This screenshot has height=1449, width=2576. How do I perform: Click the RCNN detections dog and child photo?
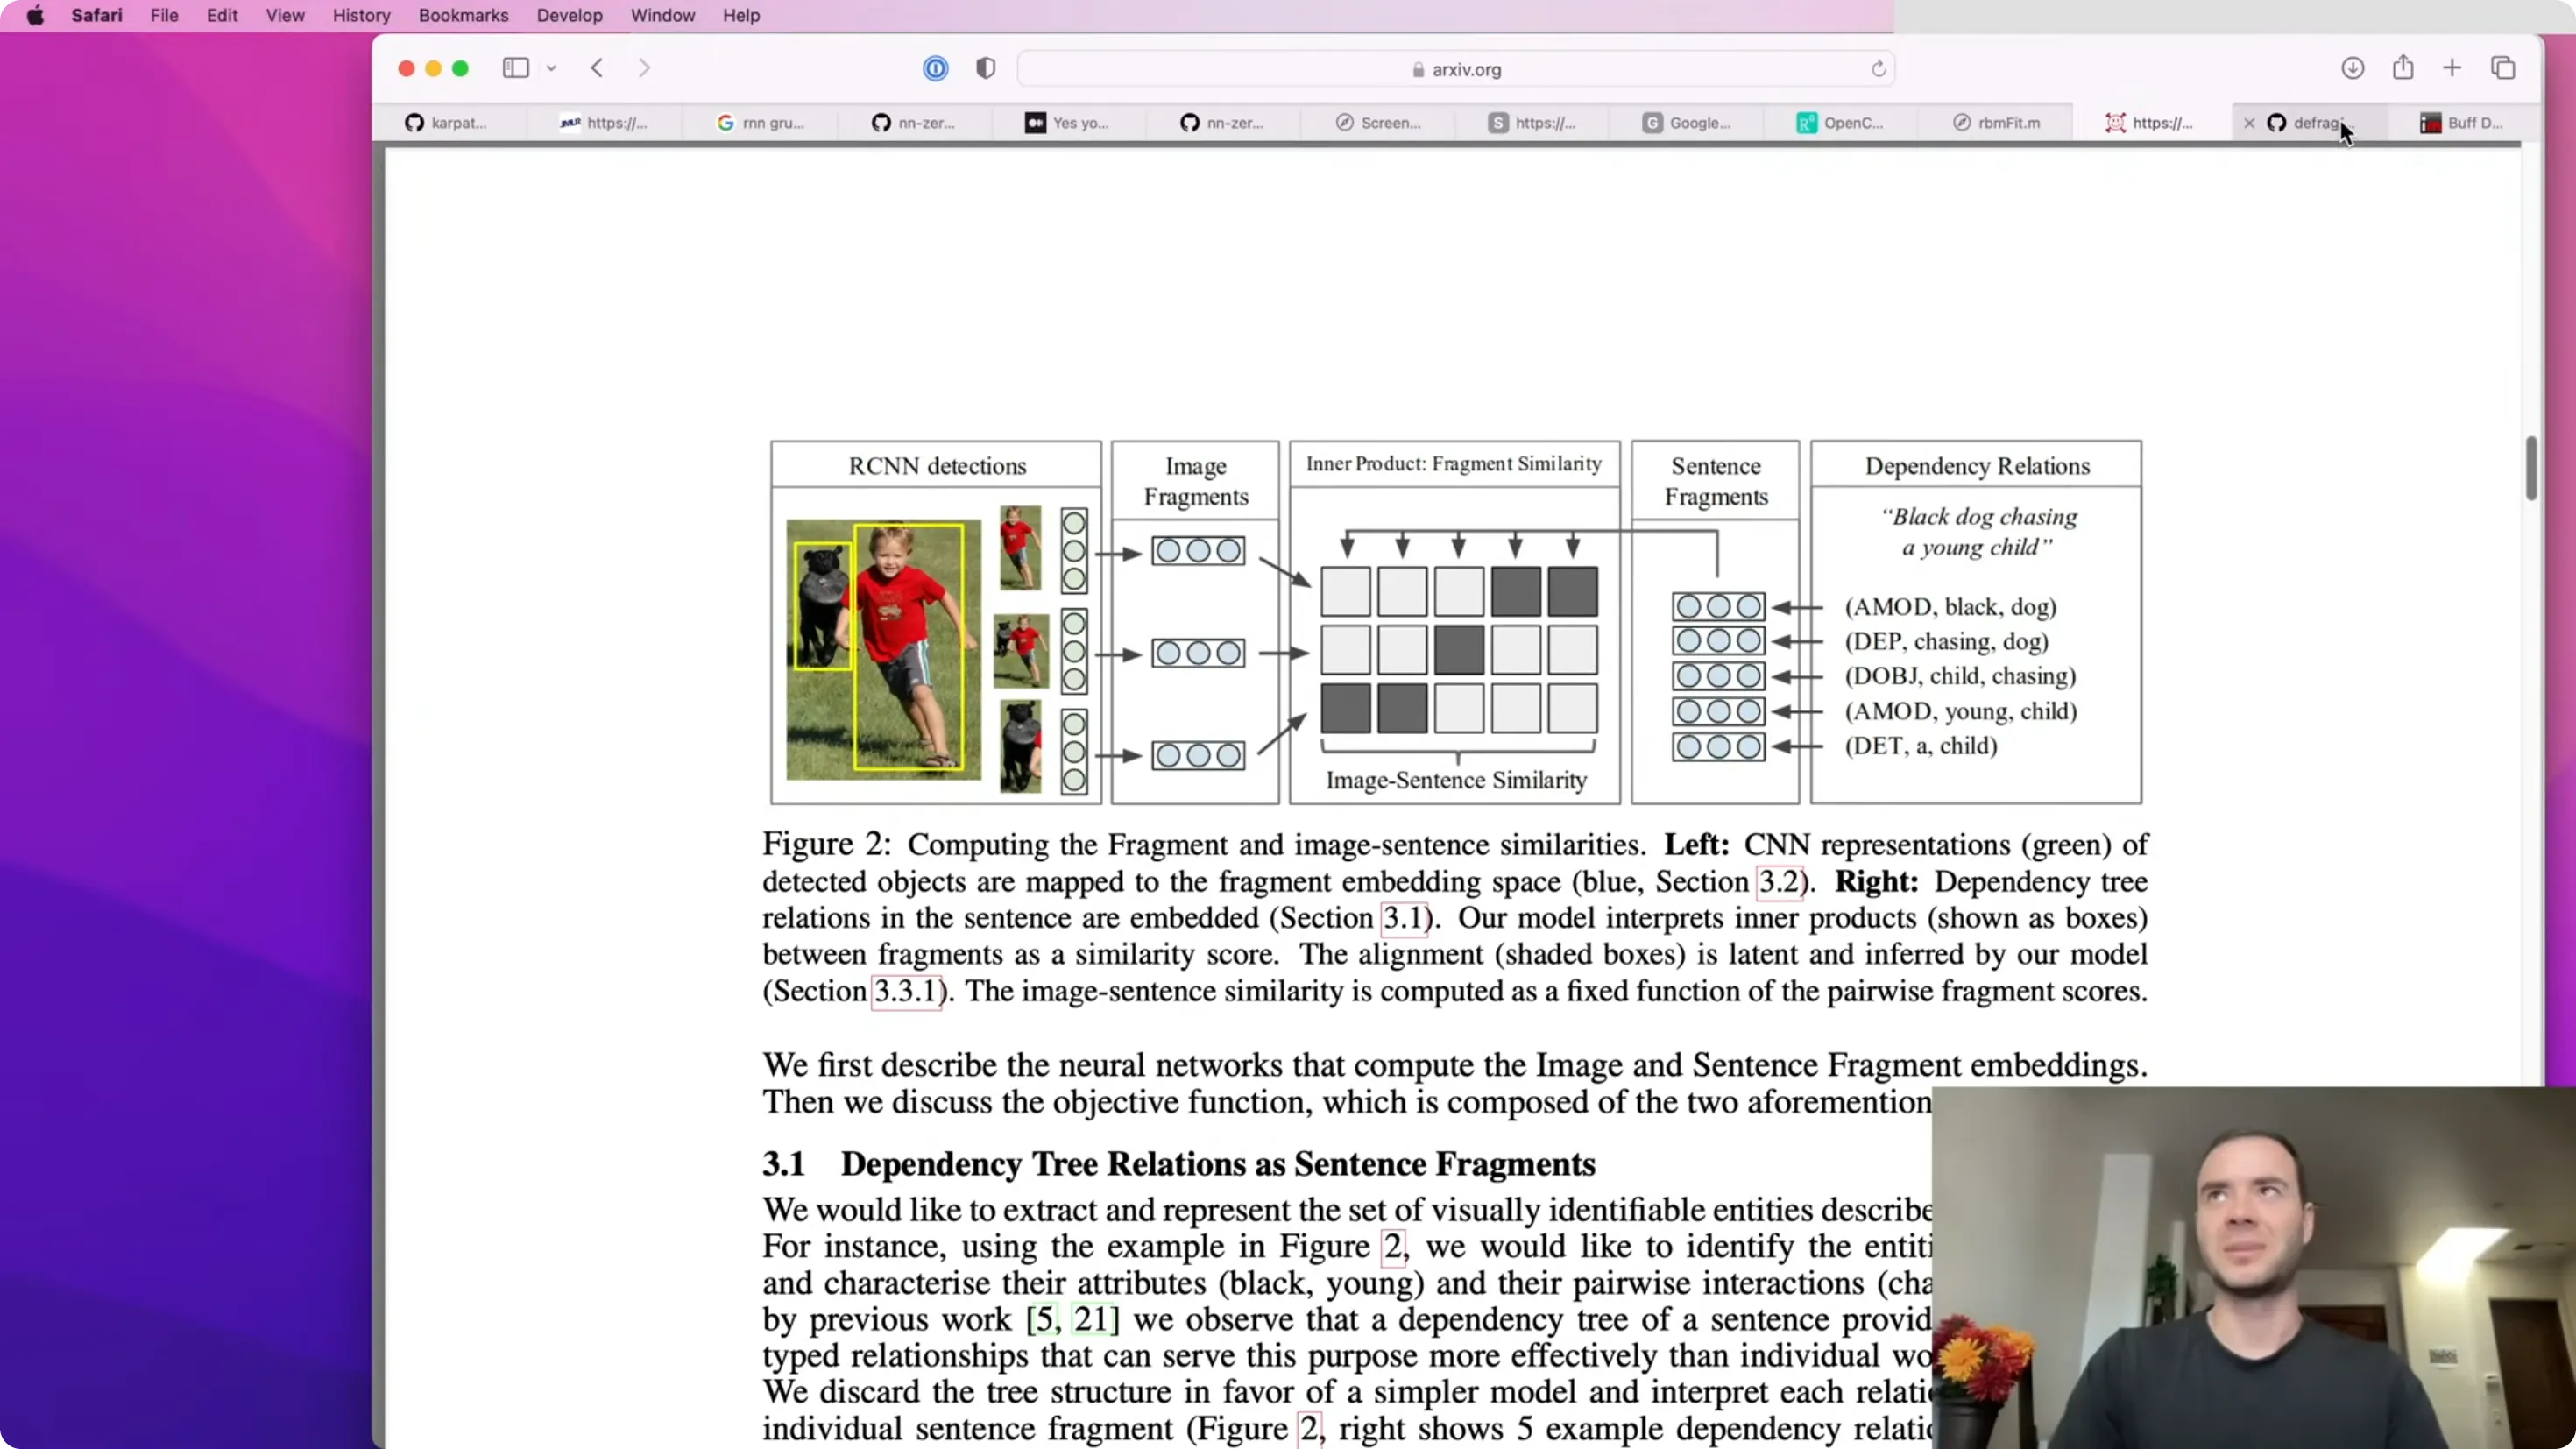tap(883, 649)
